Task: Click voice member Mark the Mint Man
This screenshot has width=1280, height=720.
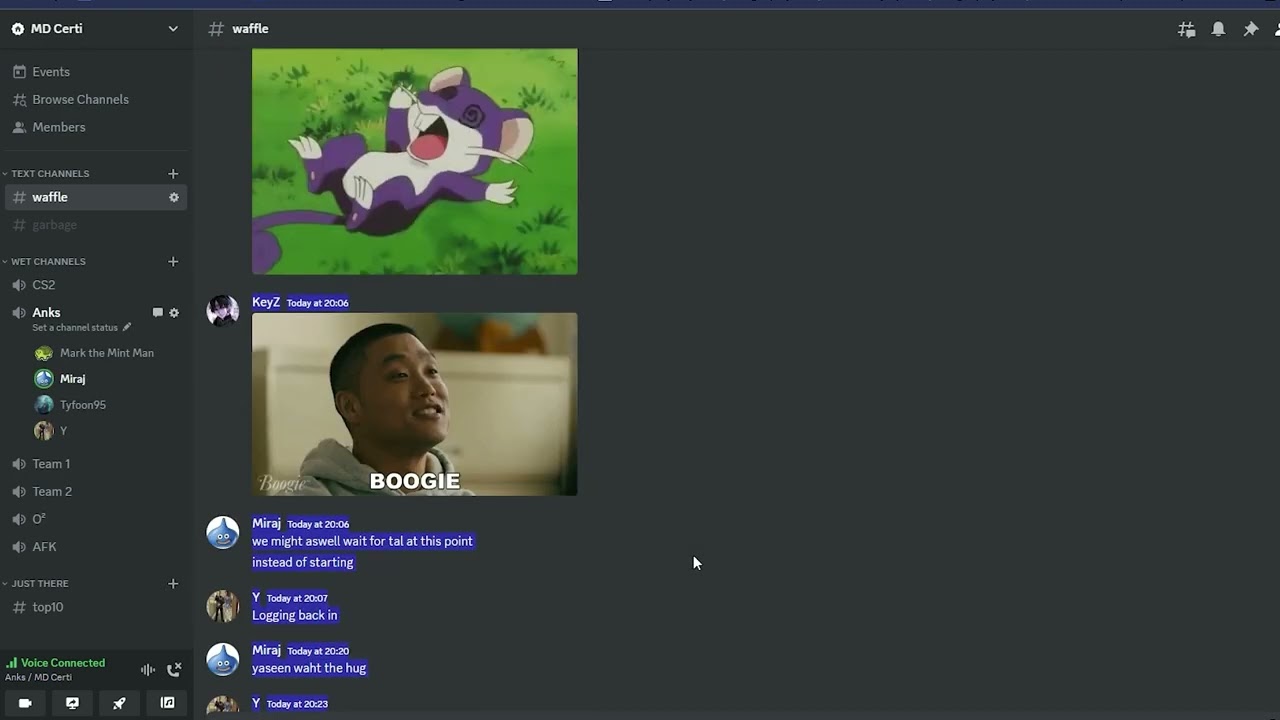Action: pos(108,353)
